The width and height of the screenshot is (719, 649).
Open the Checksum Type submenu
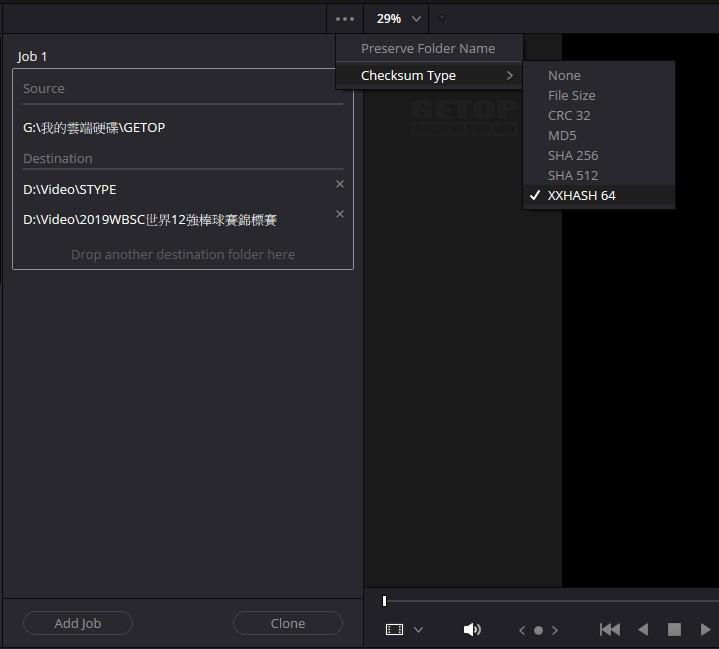pos(429,76)
